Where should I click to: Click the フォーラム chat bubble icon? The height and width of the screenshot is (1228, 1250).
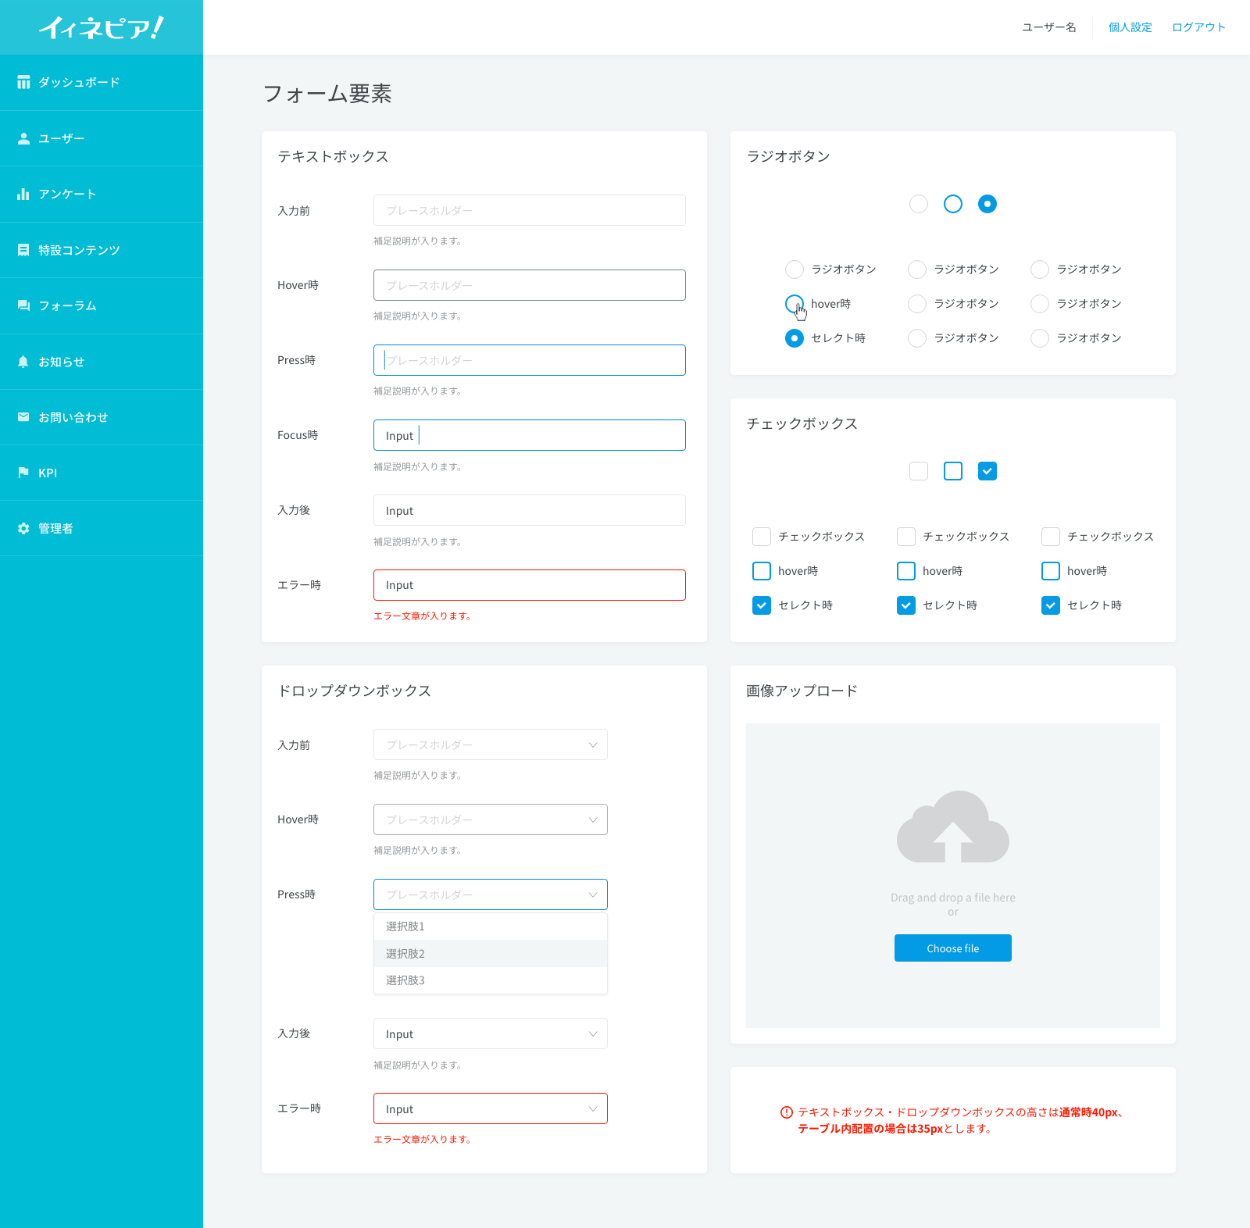23,306
